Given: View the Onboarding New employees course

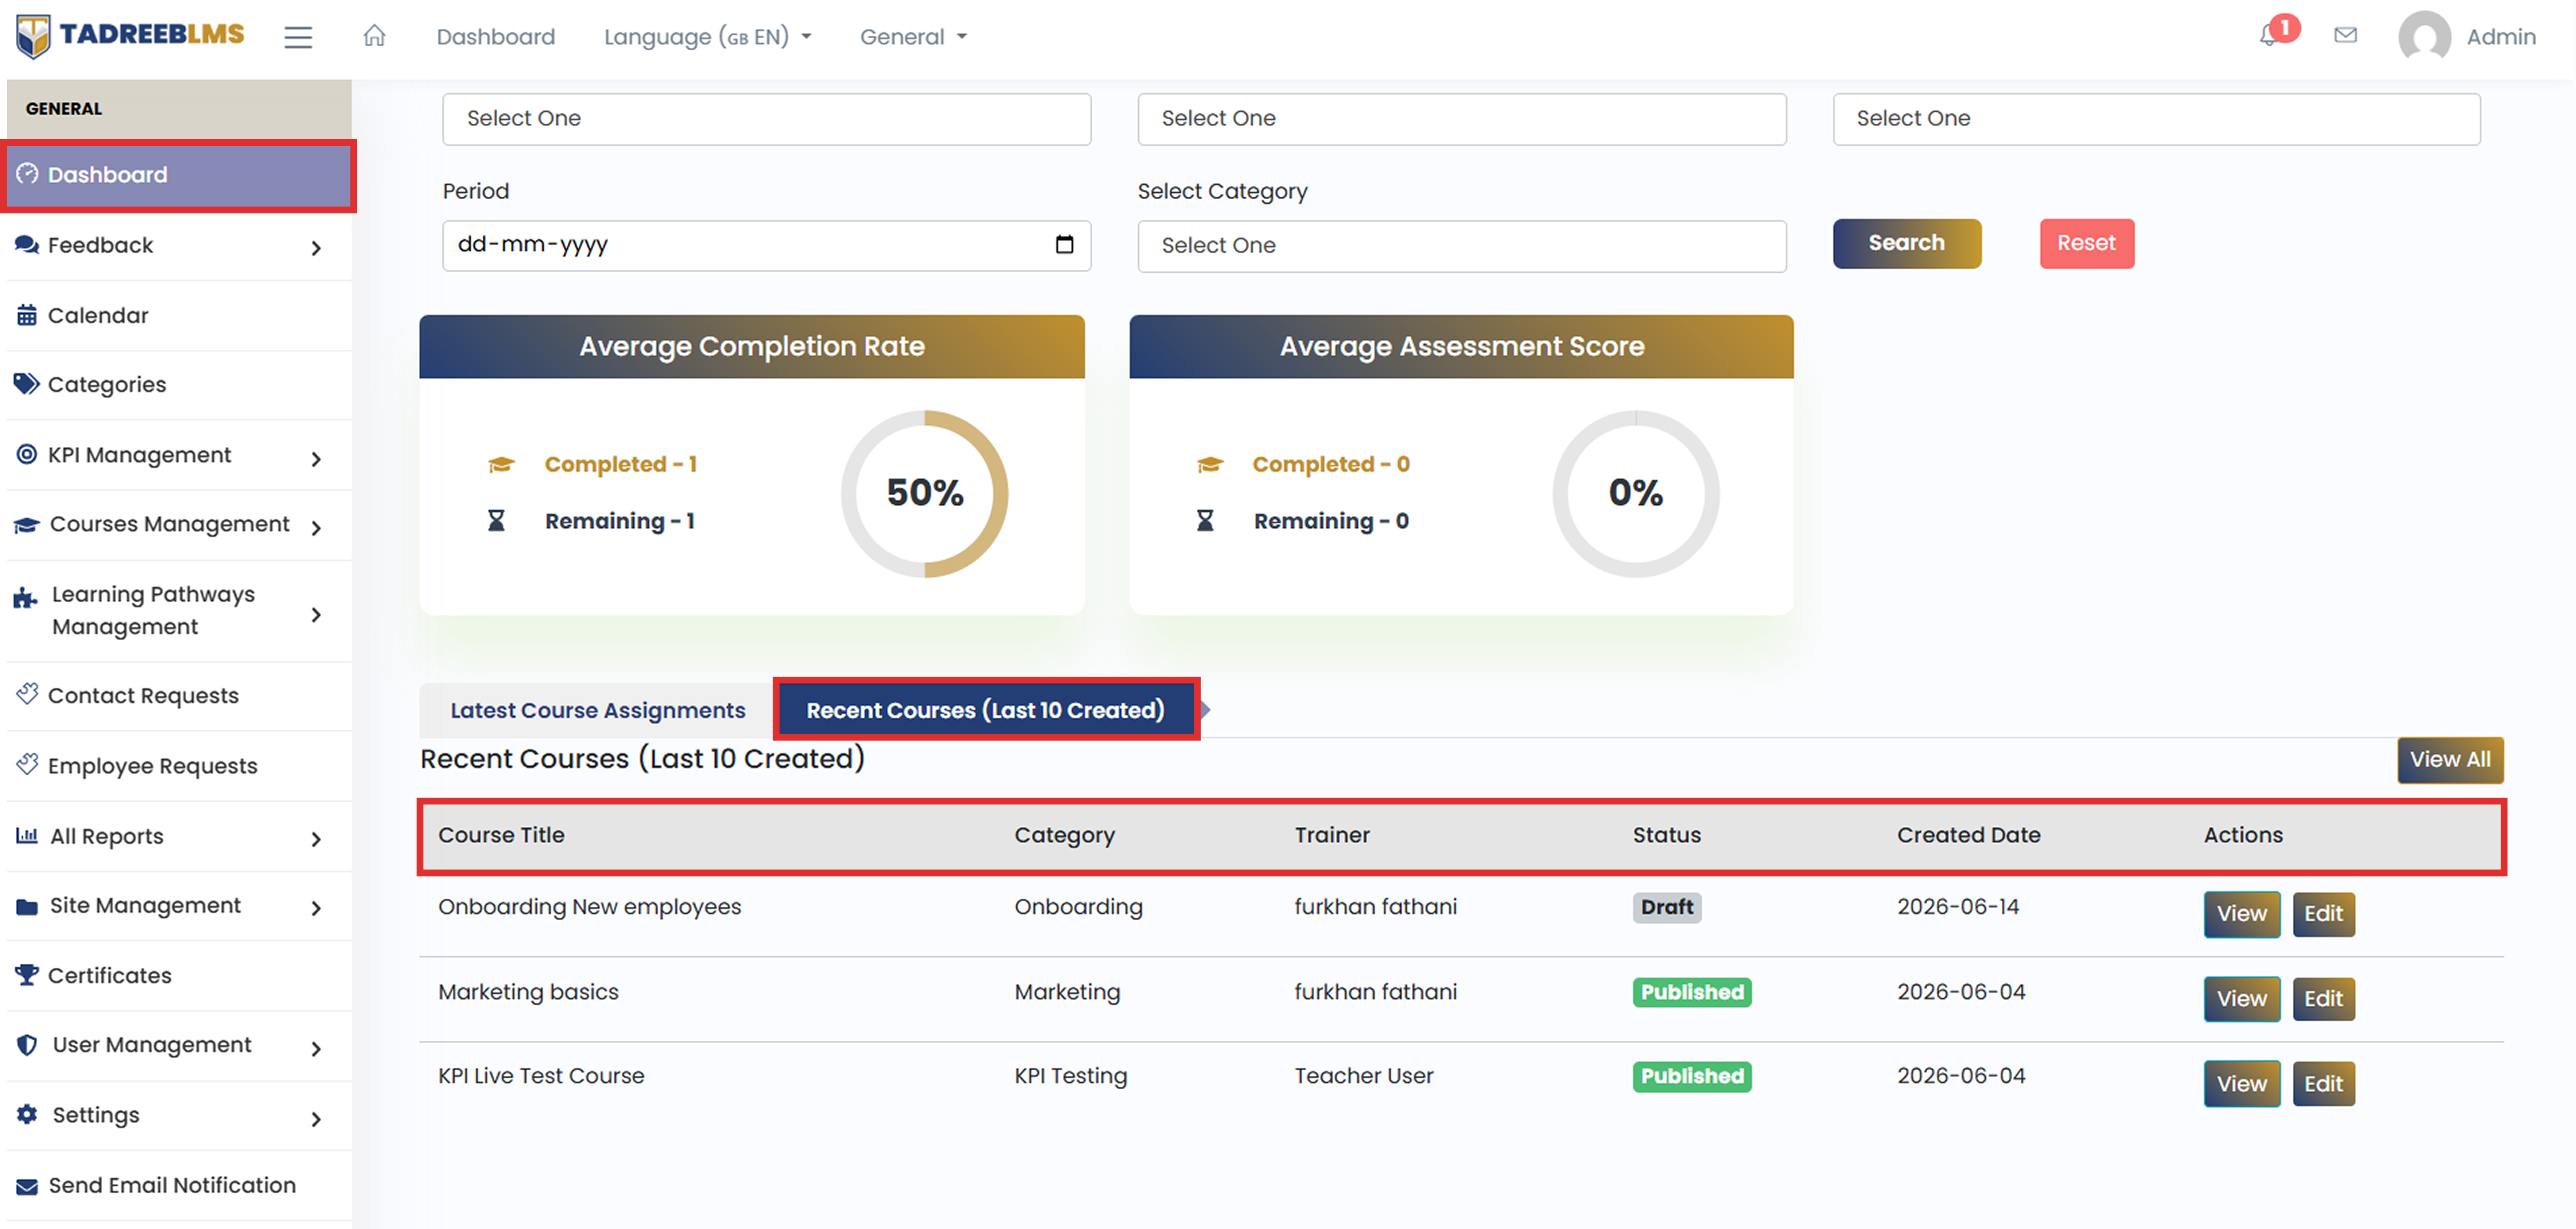Looking at the screenshot, I should [2241, 914].
